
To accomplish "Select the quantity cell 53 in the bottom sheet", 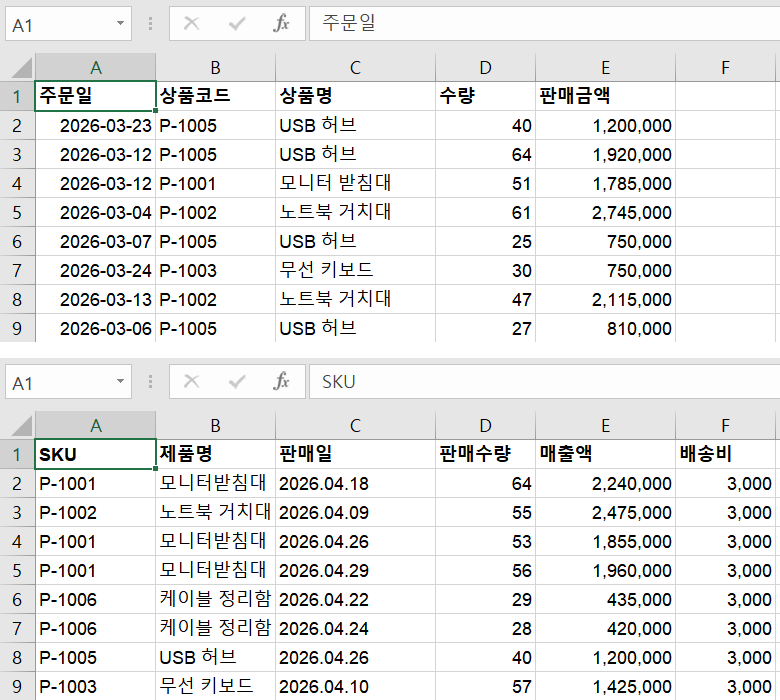I will point(486,541).
